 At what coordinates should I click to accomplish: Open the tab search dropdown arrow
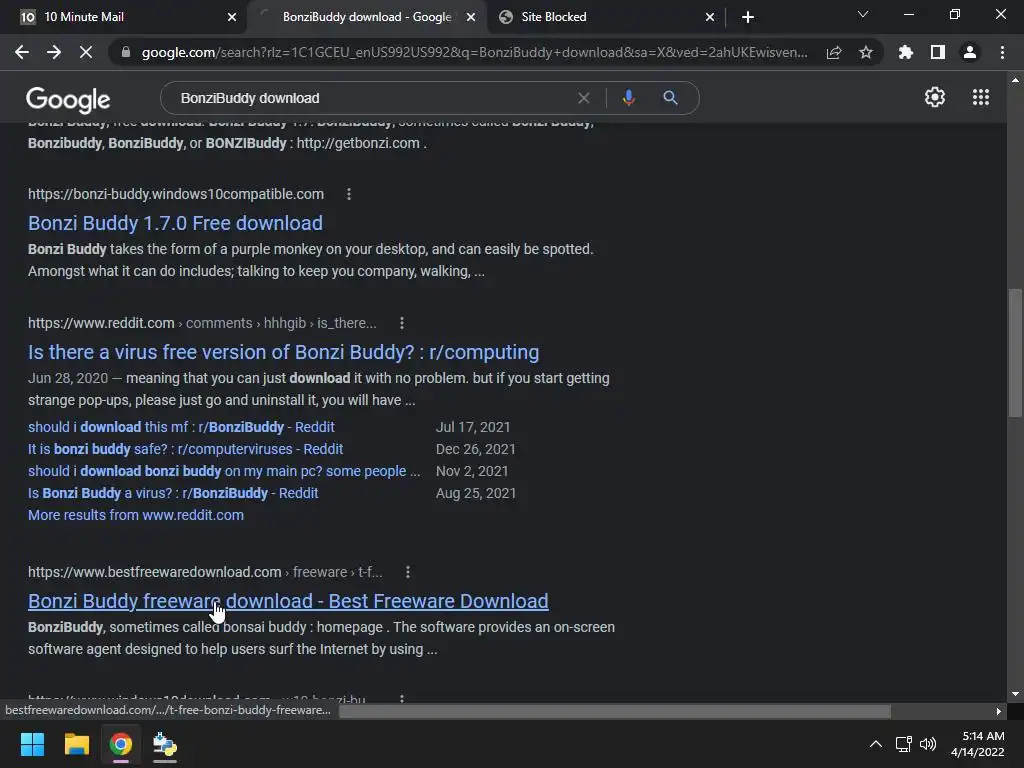[x=863, y=14]
